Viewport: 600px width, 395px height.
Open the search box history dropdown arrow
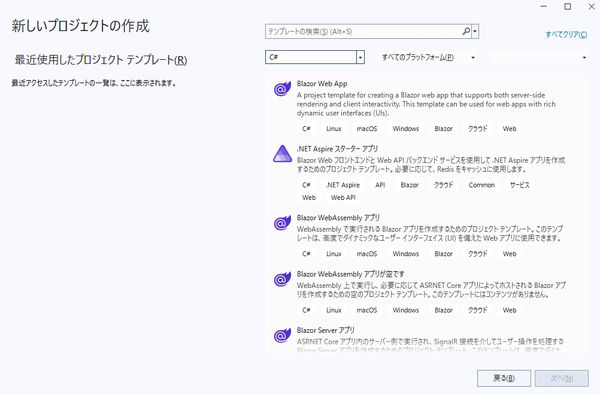click(475, 31)
